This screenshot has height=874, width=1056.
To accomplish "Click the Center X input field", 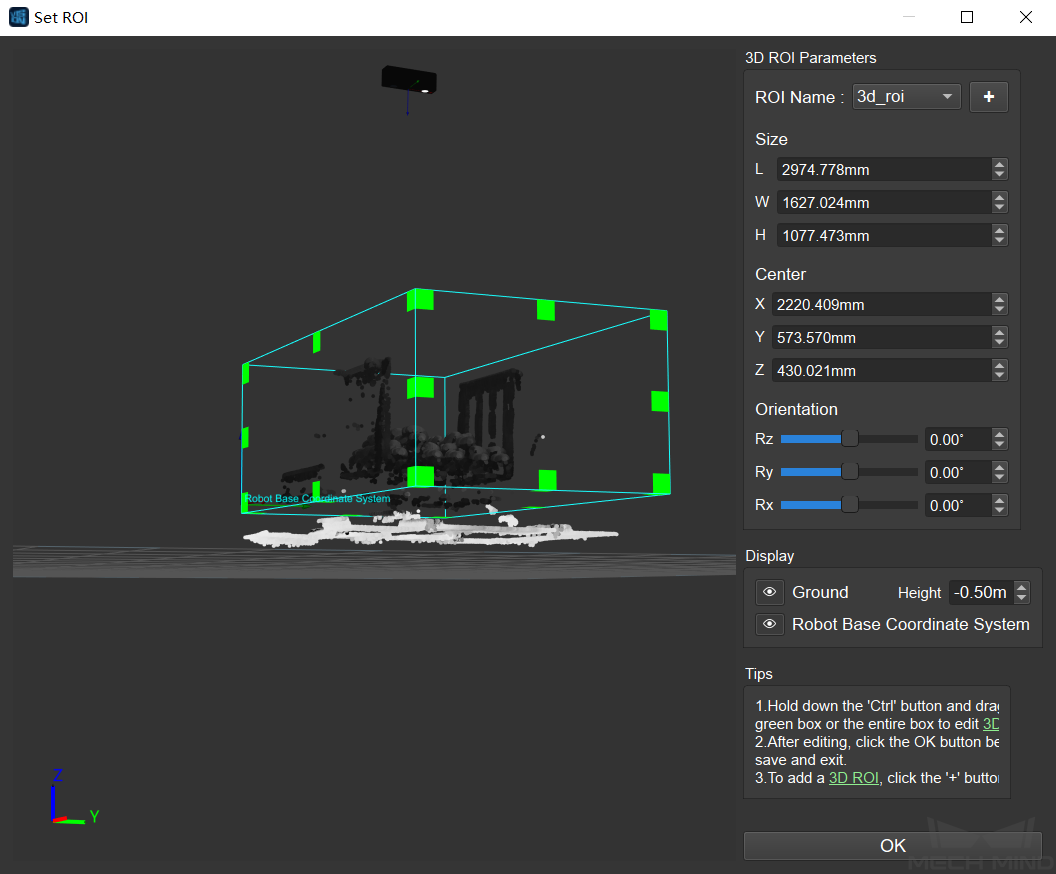I will click(880, 304).
